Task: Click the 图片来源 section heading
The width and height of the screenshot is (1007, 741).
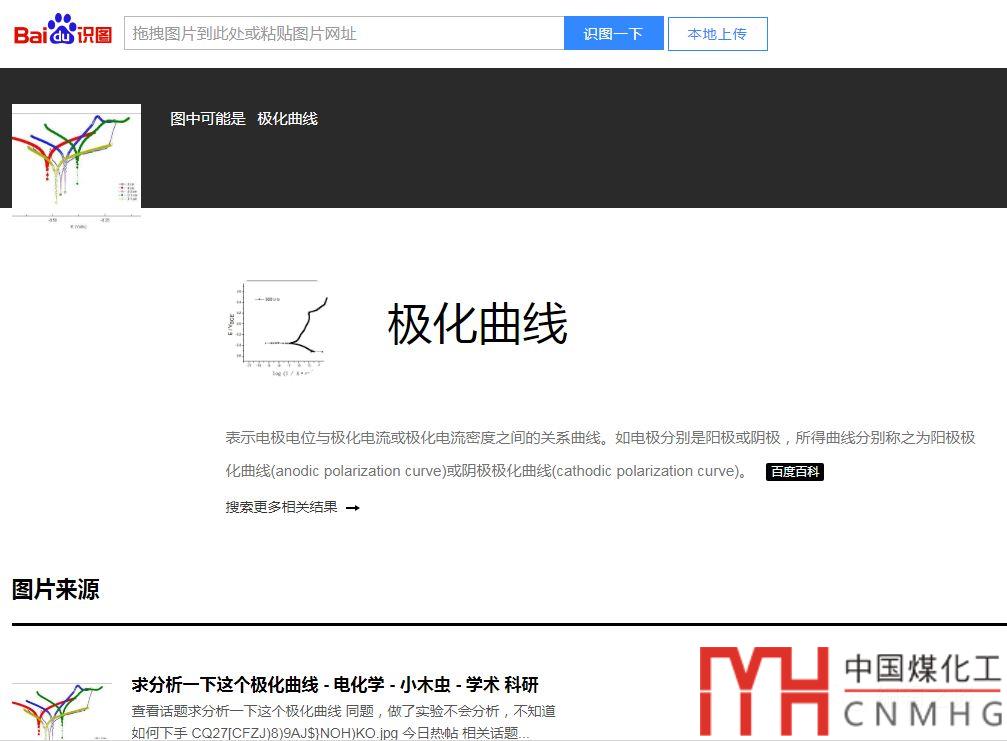Action: (x=56, y=589)
